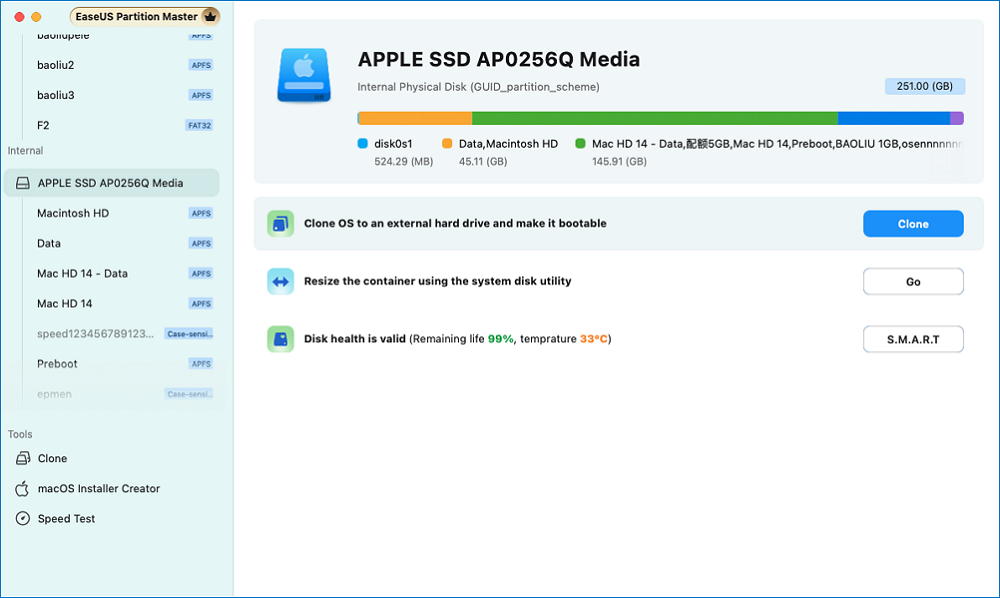Click Go to resize the container
The image size is (1000, 598).
pos(913,282)
